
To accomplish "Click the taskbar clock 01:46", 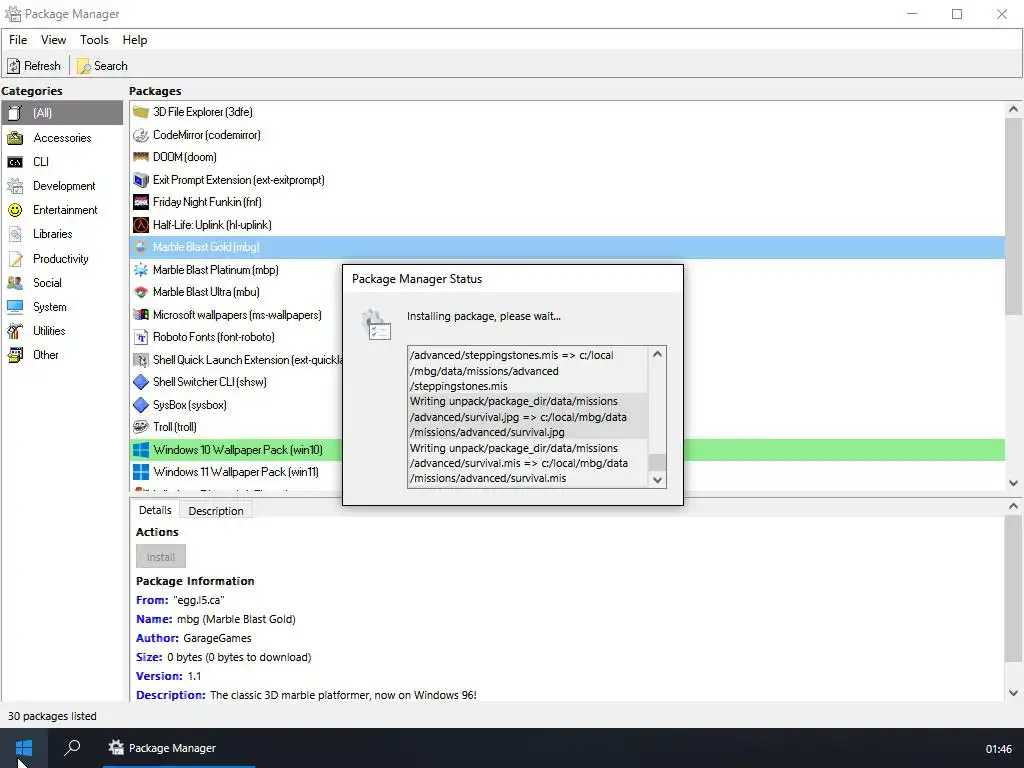I will tap(998, 749).
